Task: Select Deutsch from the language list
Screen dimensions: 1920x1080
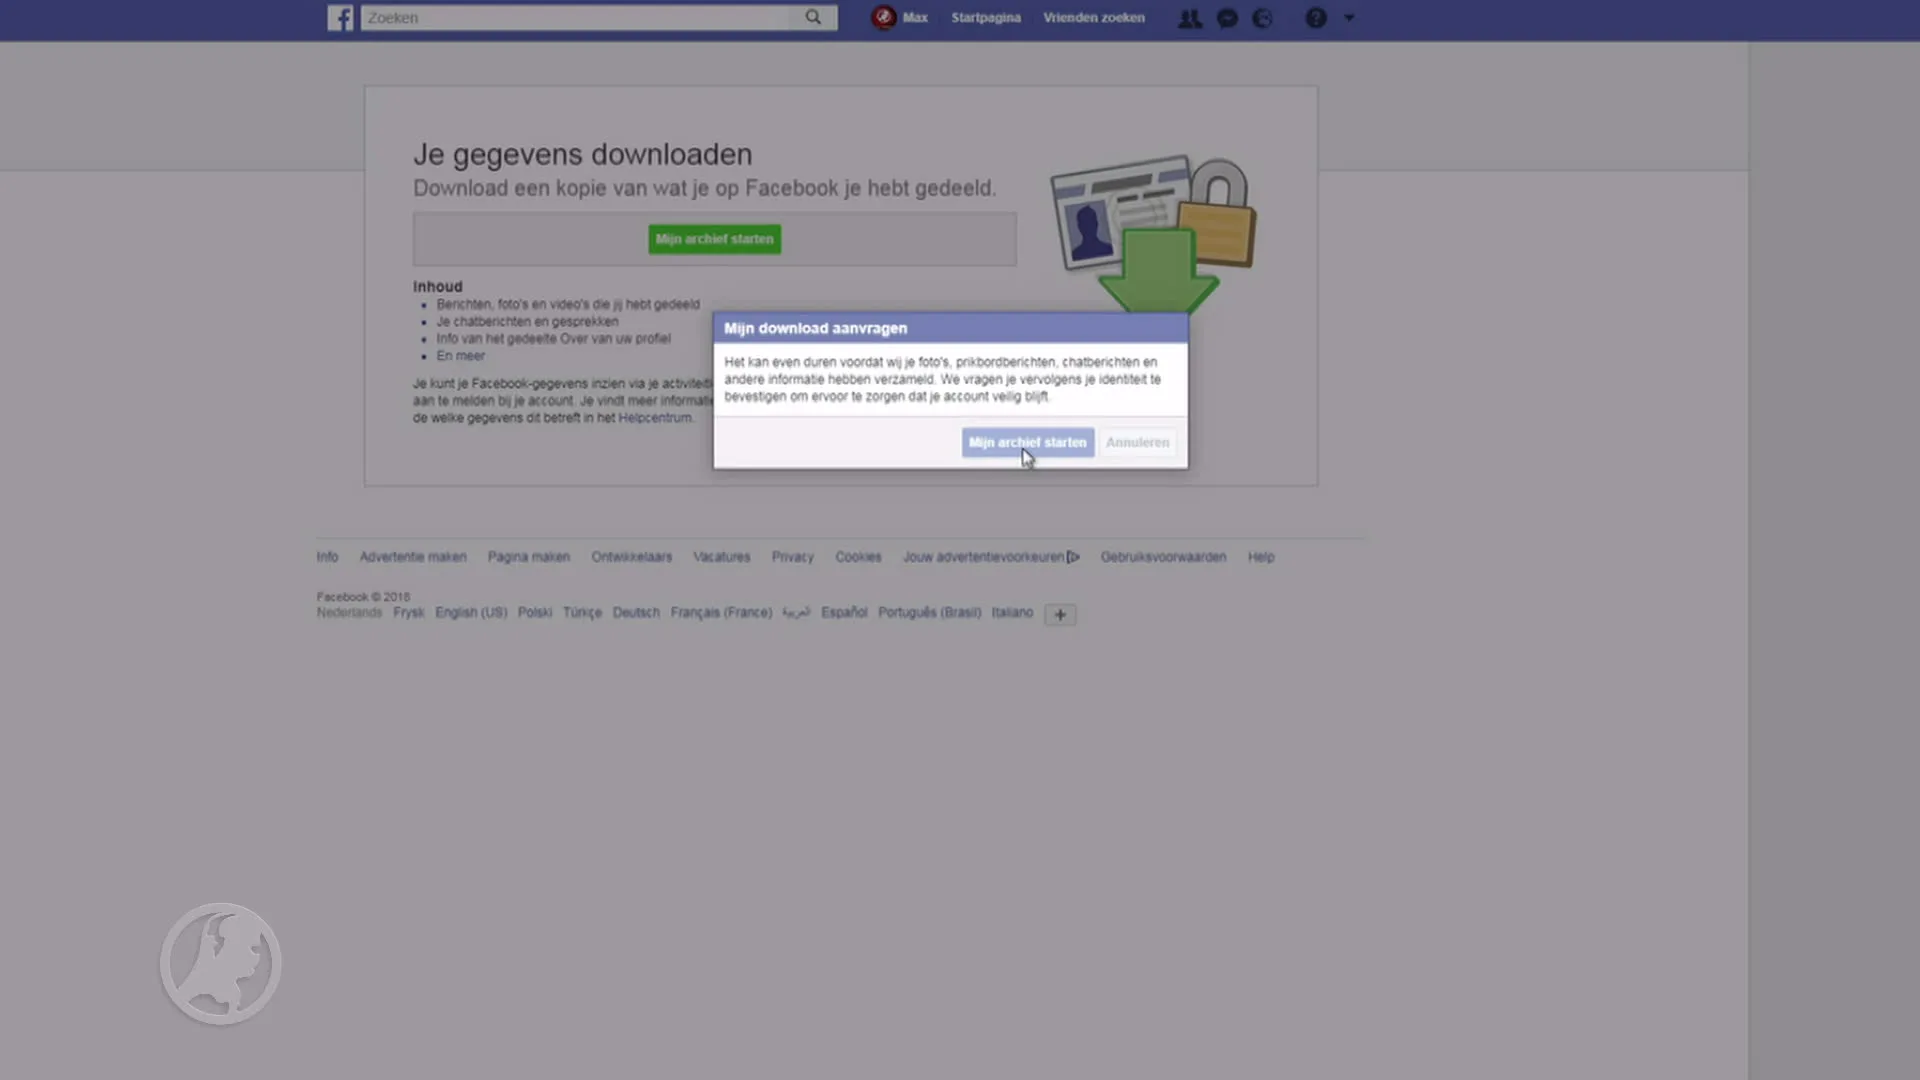Action: (636, 612)
